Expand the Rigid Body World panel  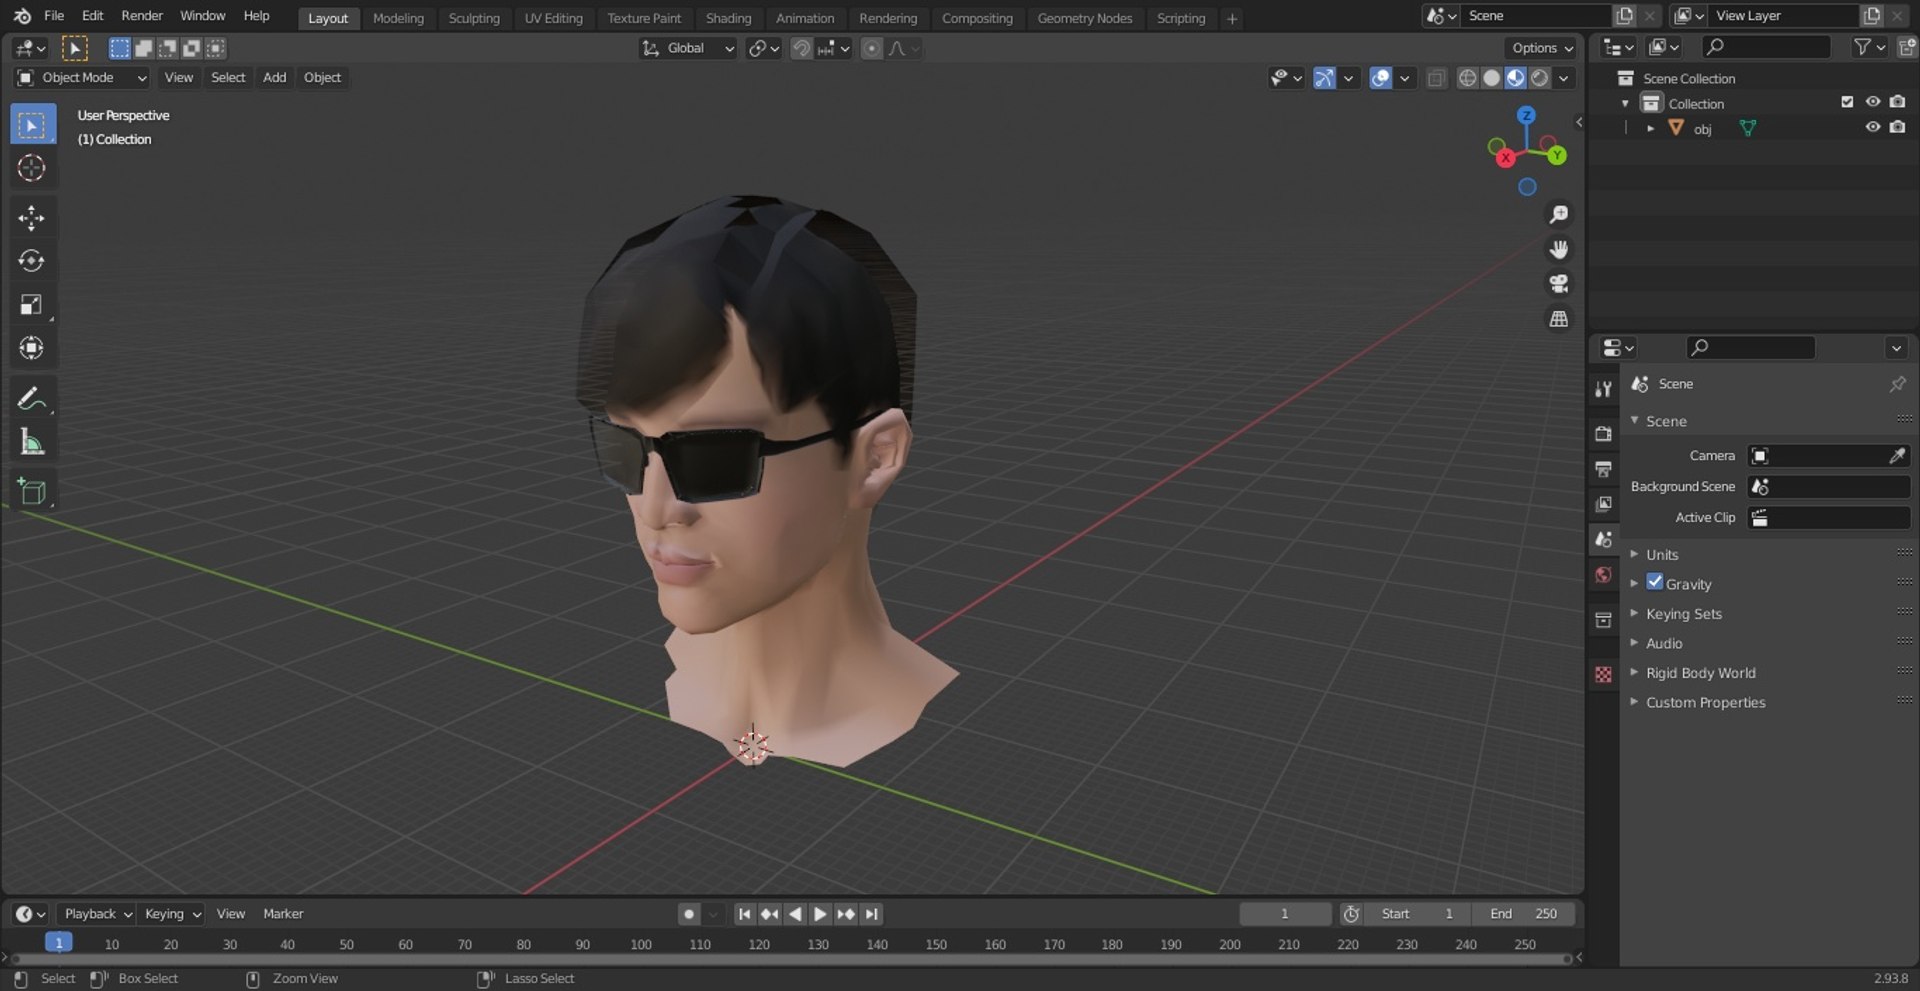[1700, 673]
